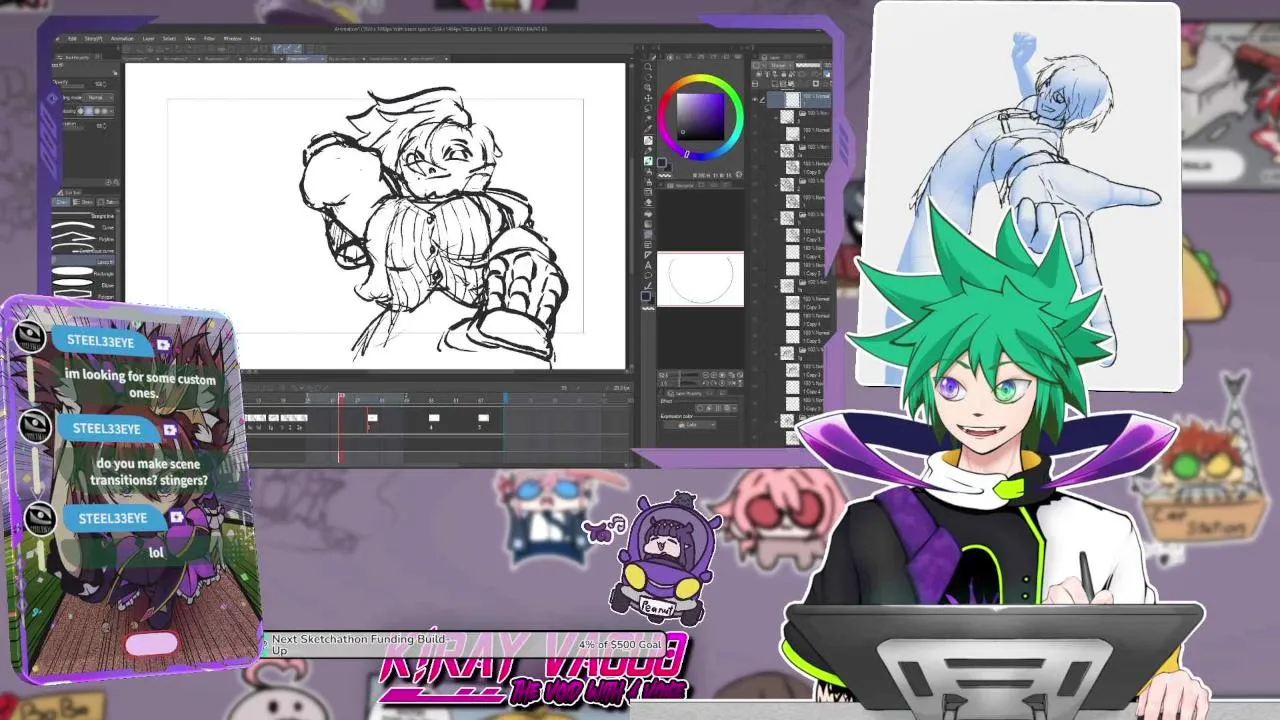Select the first anti-aliasing option (none)
The width and height of the screenshot is (1280, 720).
[x=80, y=111]
